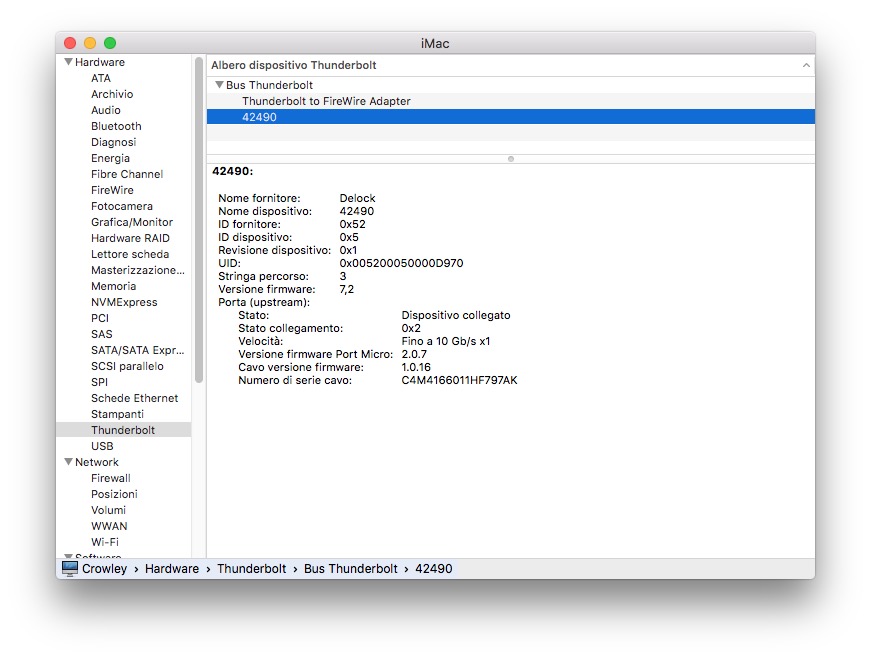Image resolution: width=871 pixels, height=659 pixels.
Task: Collapse the Network category triangle
Action: point(68,462)
